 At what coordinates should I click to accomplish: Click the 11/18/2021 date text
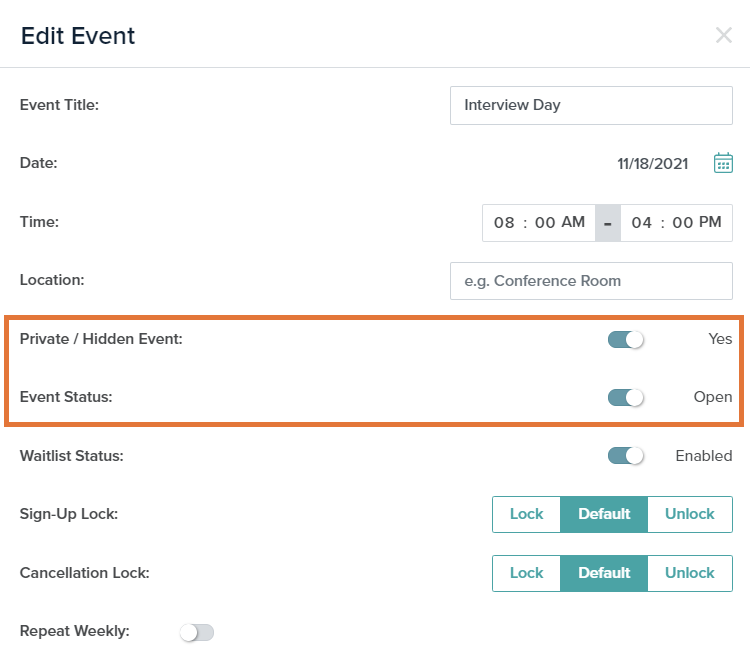[652, 164]
